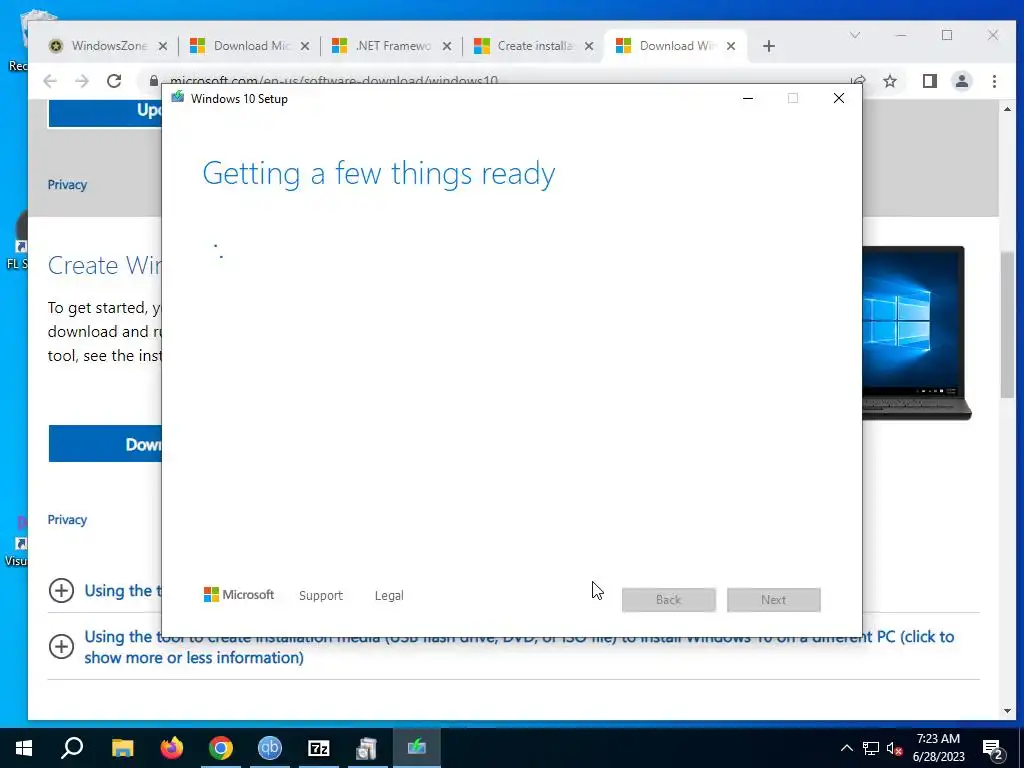
Task: Close the WindowsZone tab
Action: point(163,46)
